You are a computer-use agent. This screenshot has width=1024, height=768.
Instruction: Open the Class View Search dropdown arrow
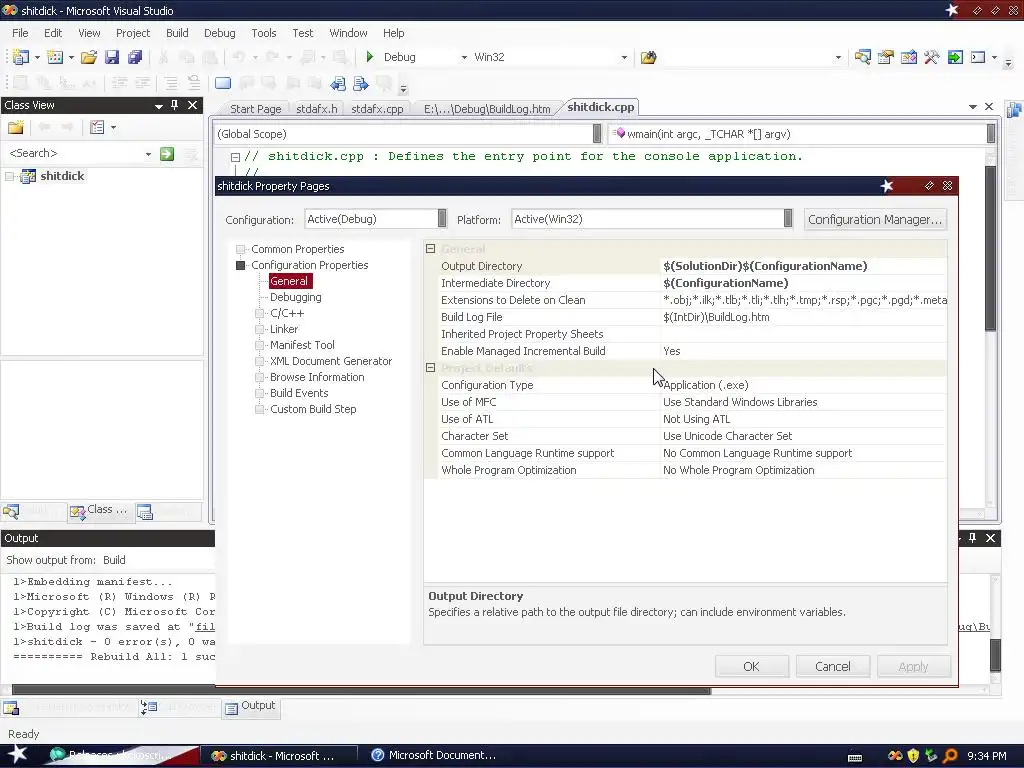coord(148,154)
